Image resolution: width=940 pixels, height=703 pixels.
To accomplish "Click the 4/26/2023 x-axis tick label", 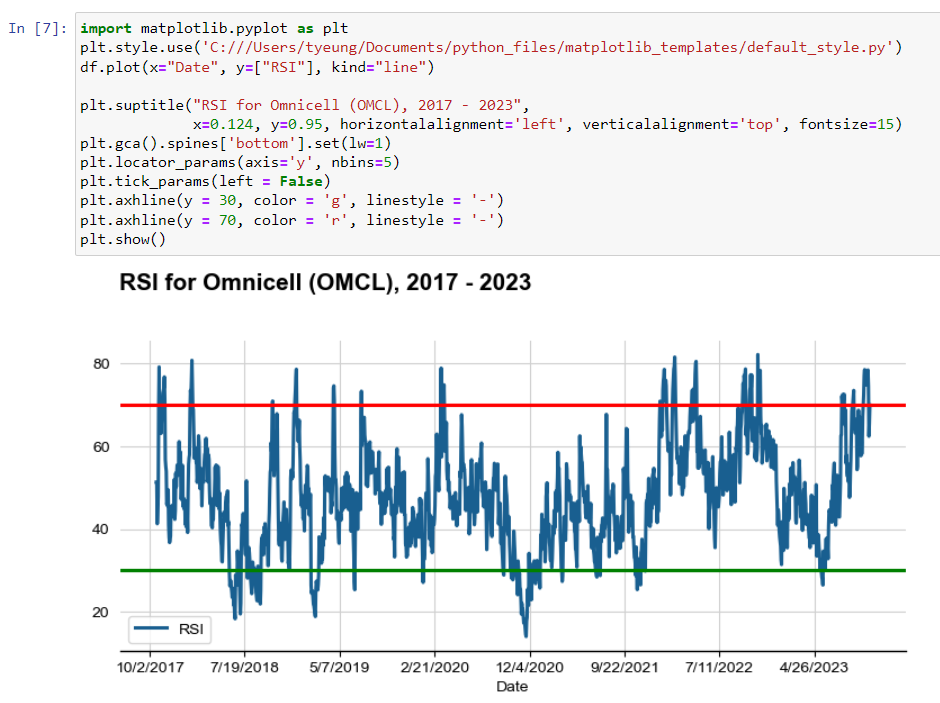I will tap(813, 667).
